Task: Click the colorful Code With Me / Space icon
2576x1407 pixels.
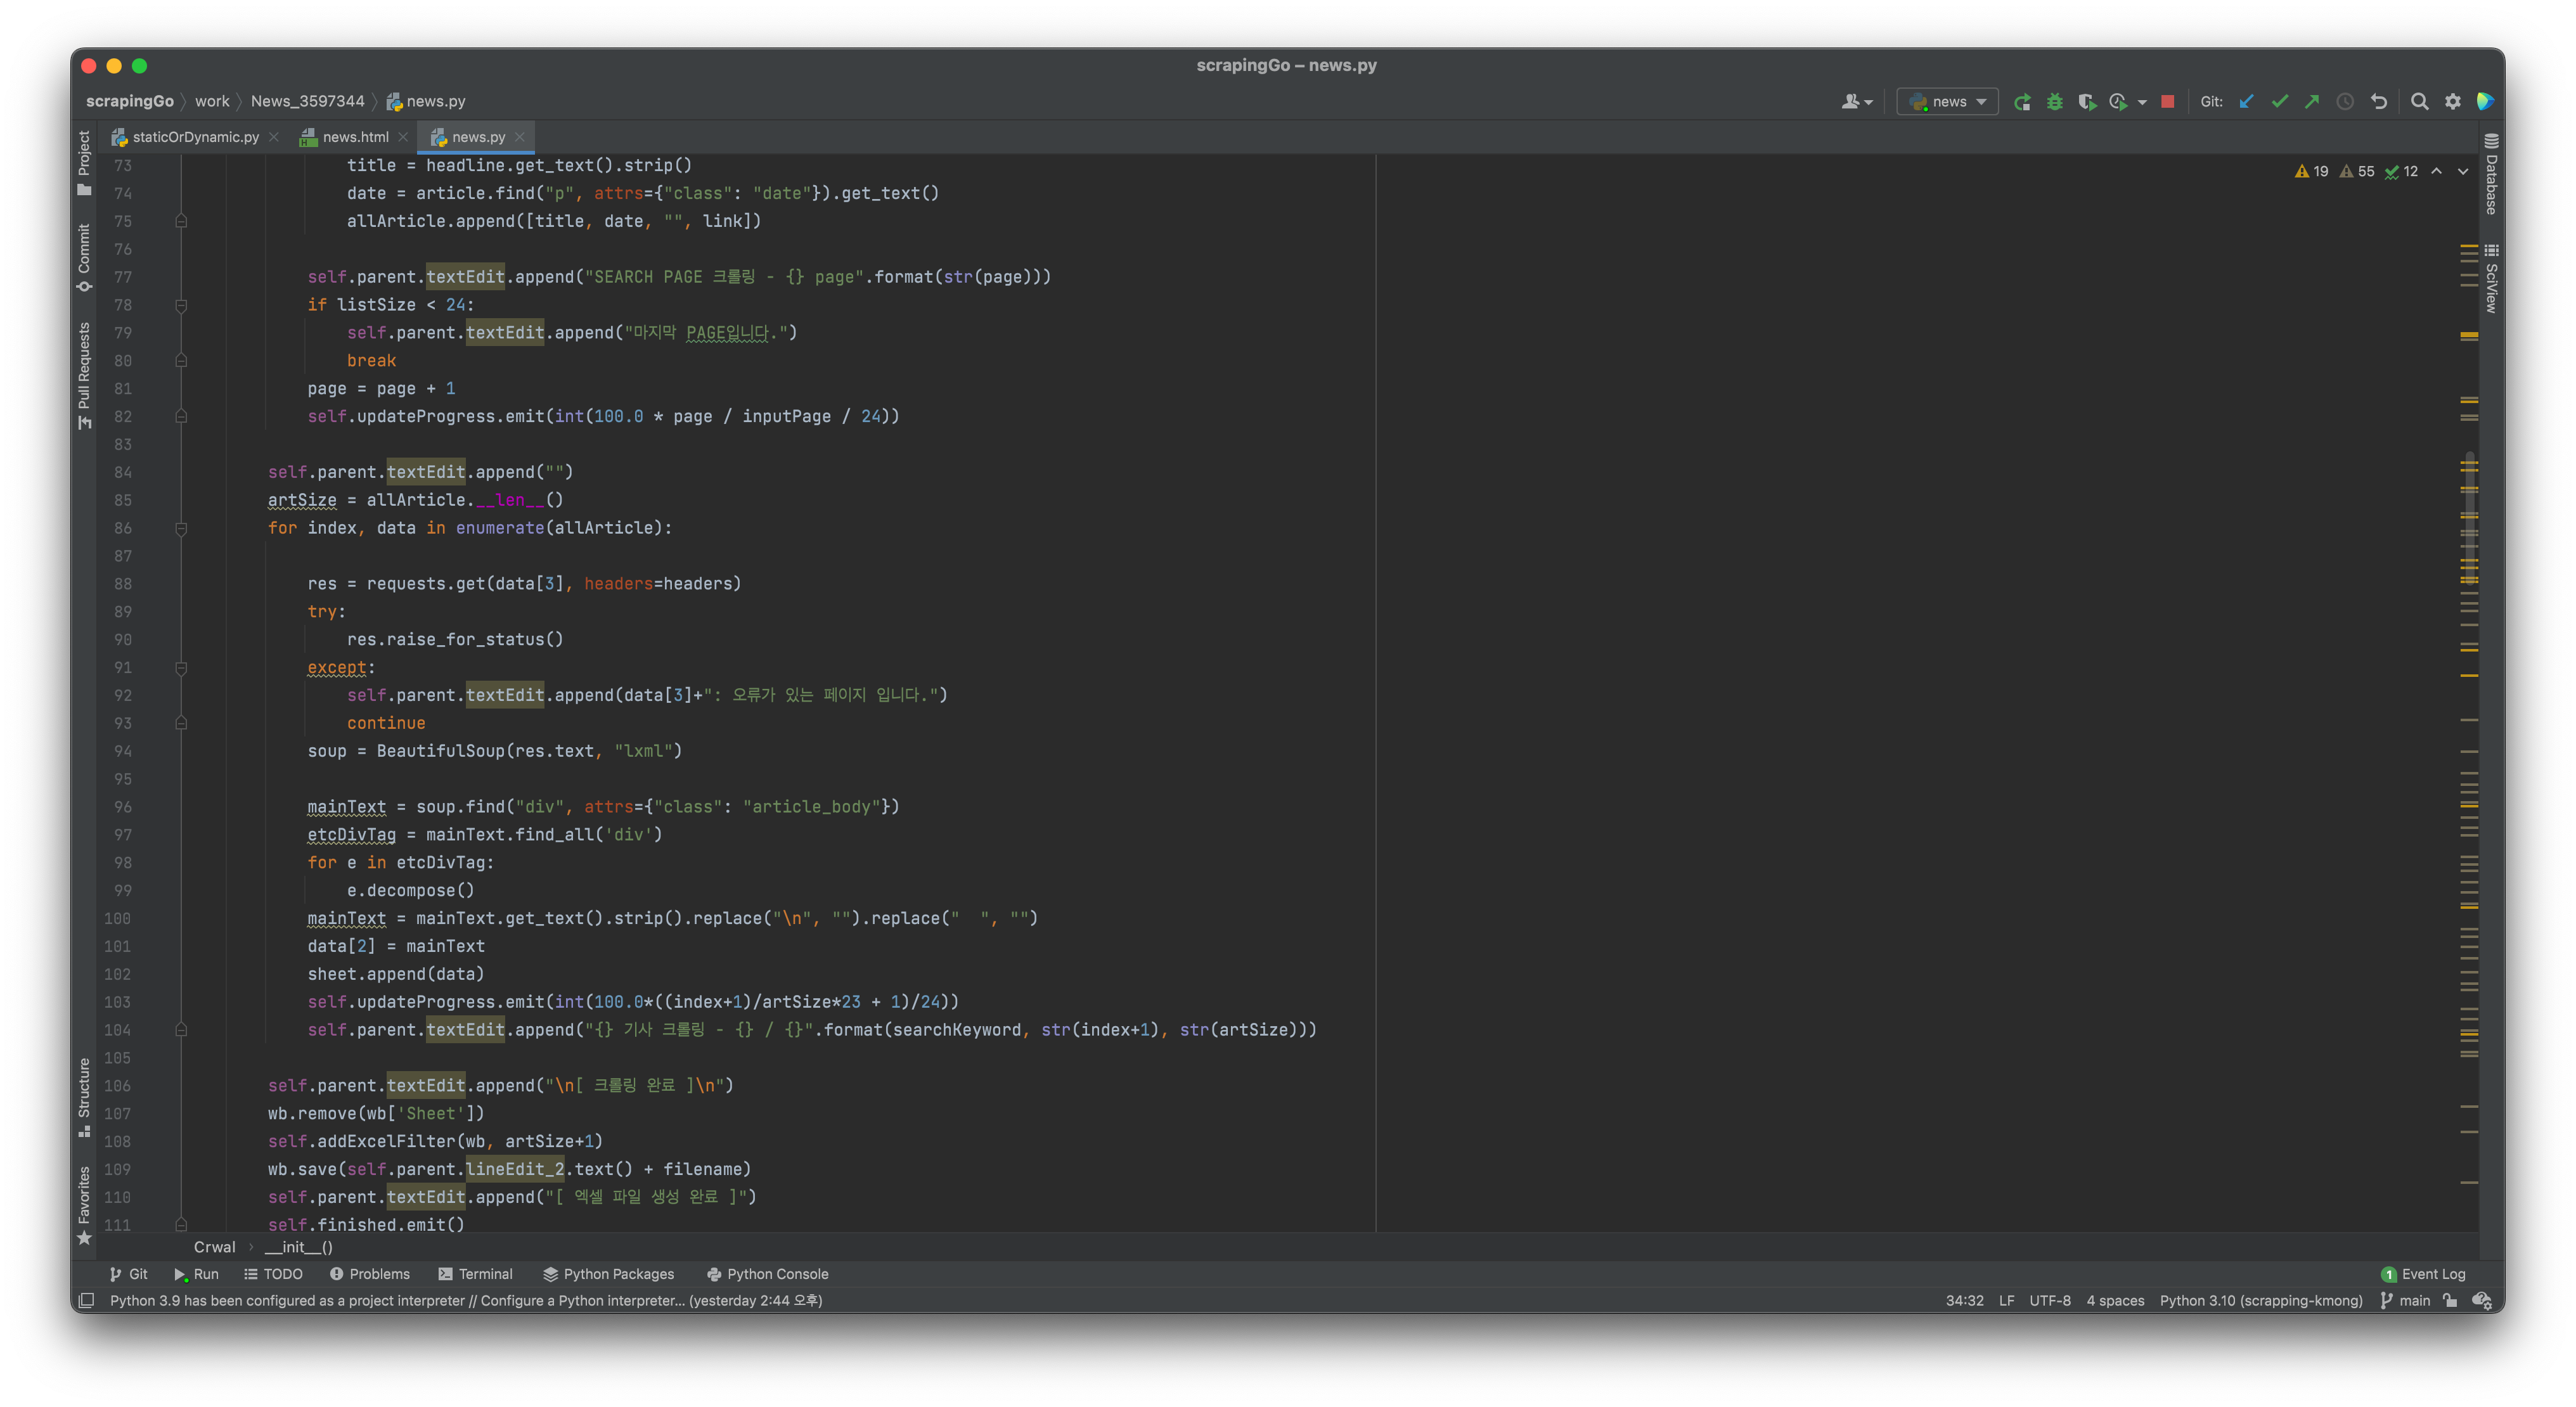Action: 2485,101
